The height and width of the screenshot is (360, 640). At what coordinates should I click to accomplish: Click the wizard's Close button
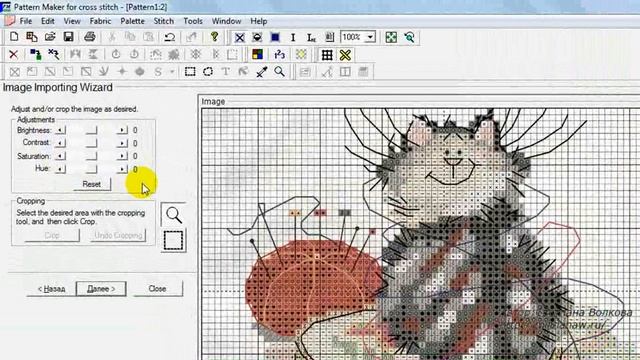pos(158,289)
